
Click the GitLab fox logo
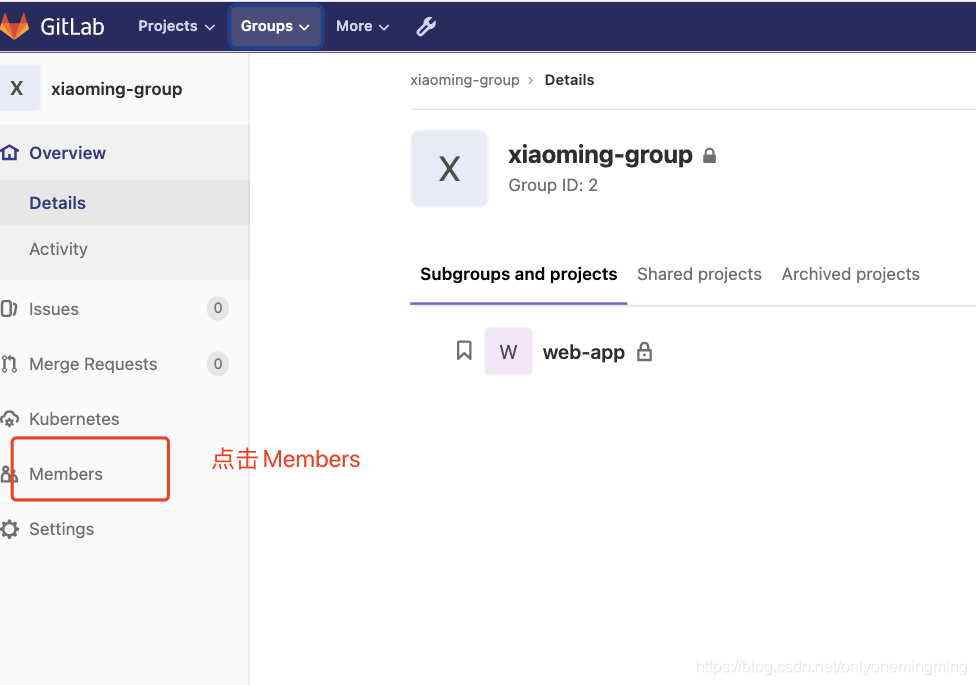(14, 26)
